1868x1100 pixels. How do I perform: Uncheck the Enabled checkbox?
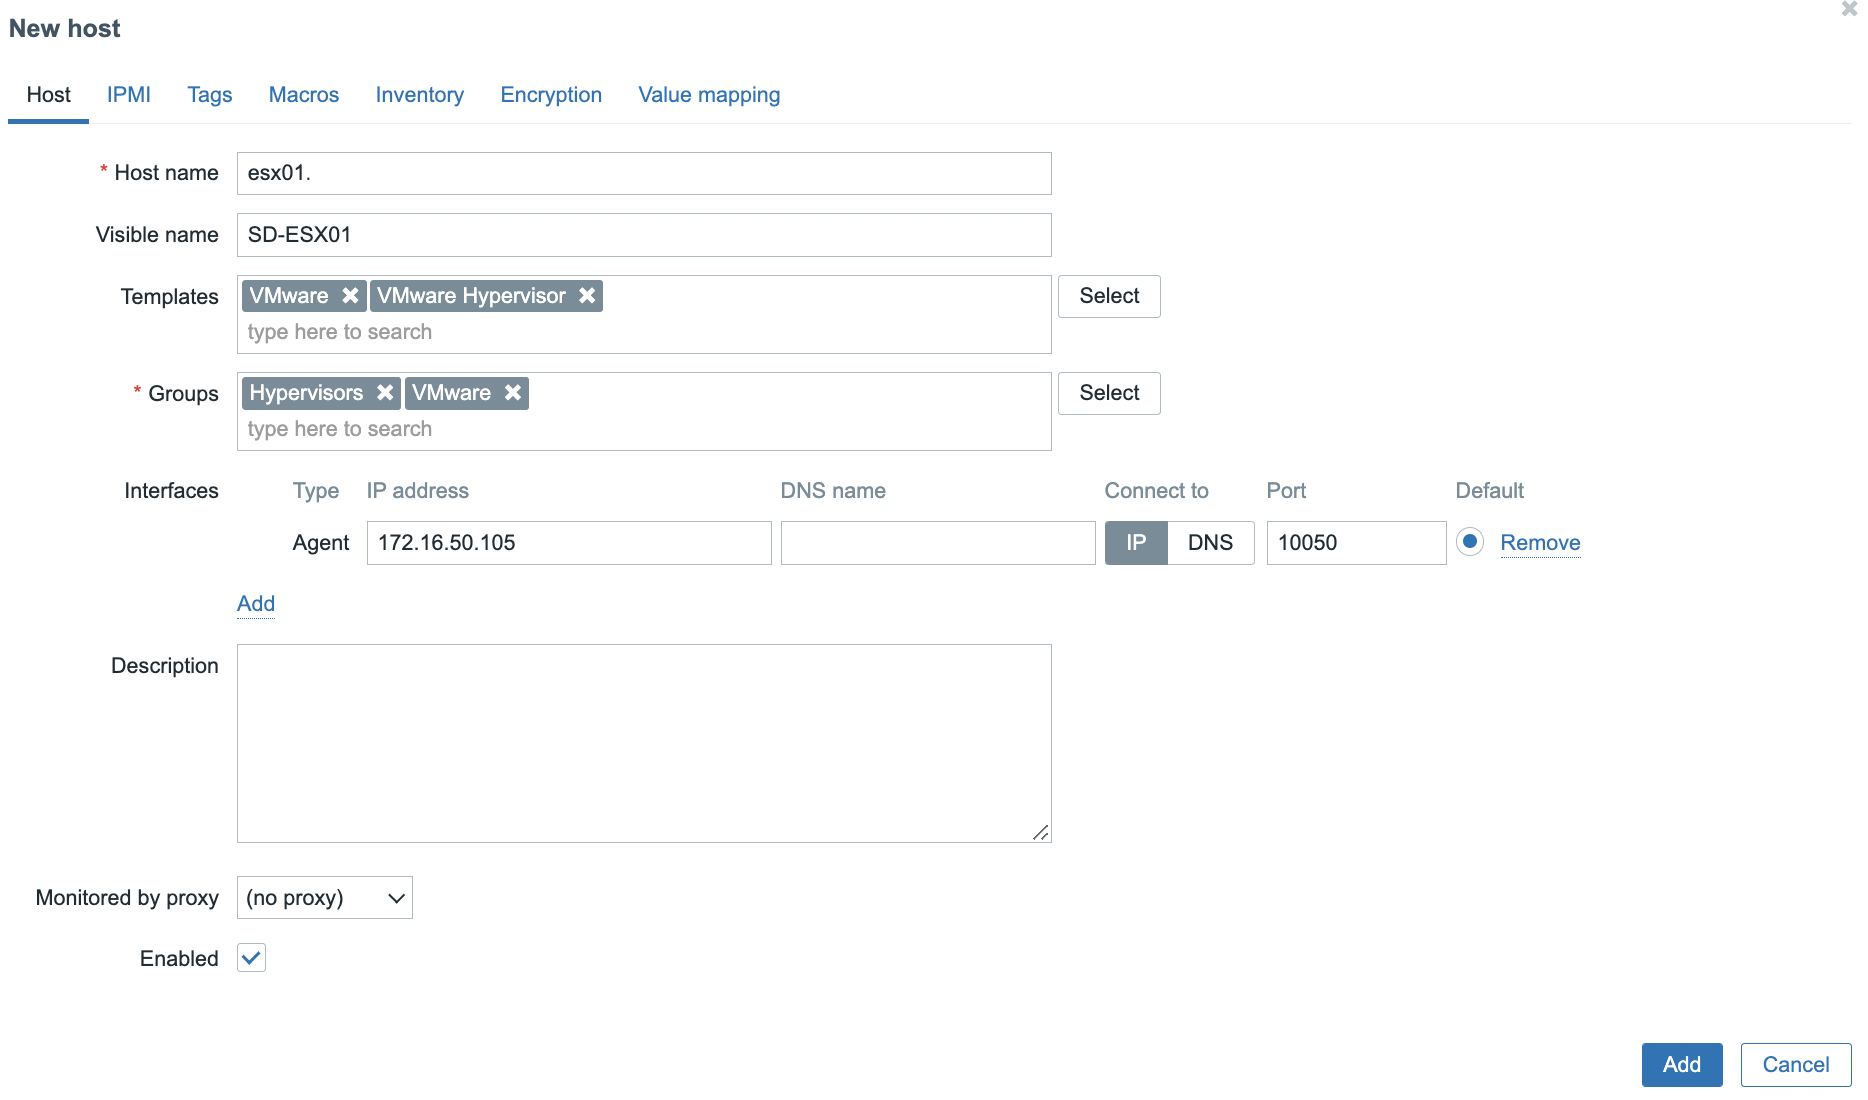251,958
